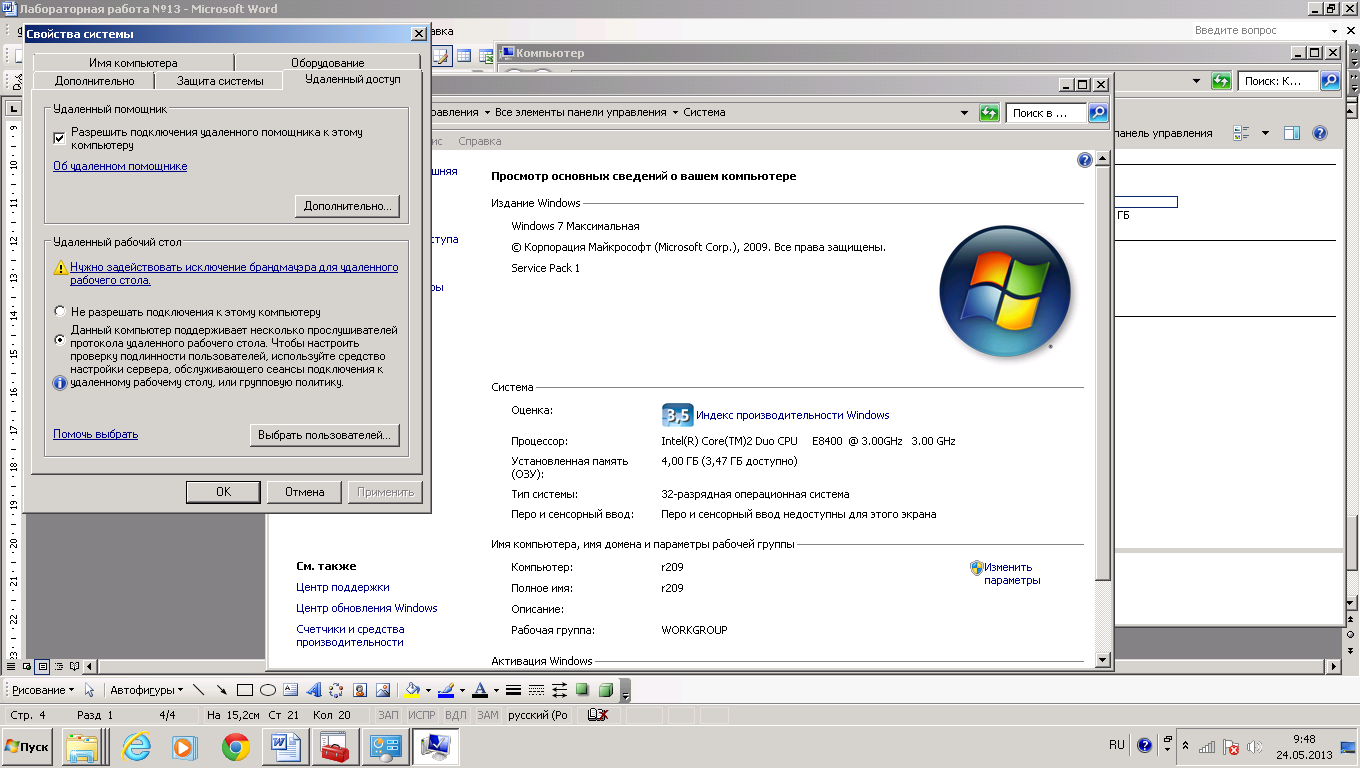The width and height of the screenshot is (1360, 768).
Task: Click the Action Center flag tray icon
Action: click(x=1232, y=746)
